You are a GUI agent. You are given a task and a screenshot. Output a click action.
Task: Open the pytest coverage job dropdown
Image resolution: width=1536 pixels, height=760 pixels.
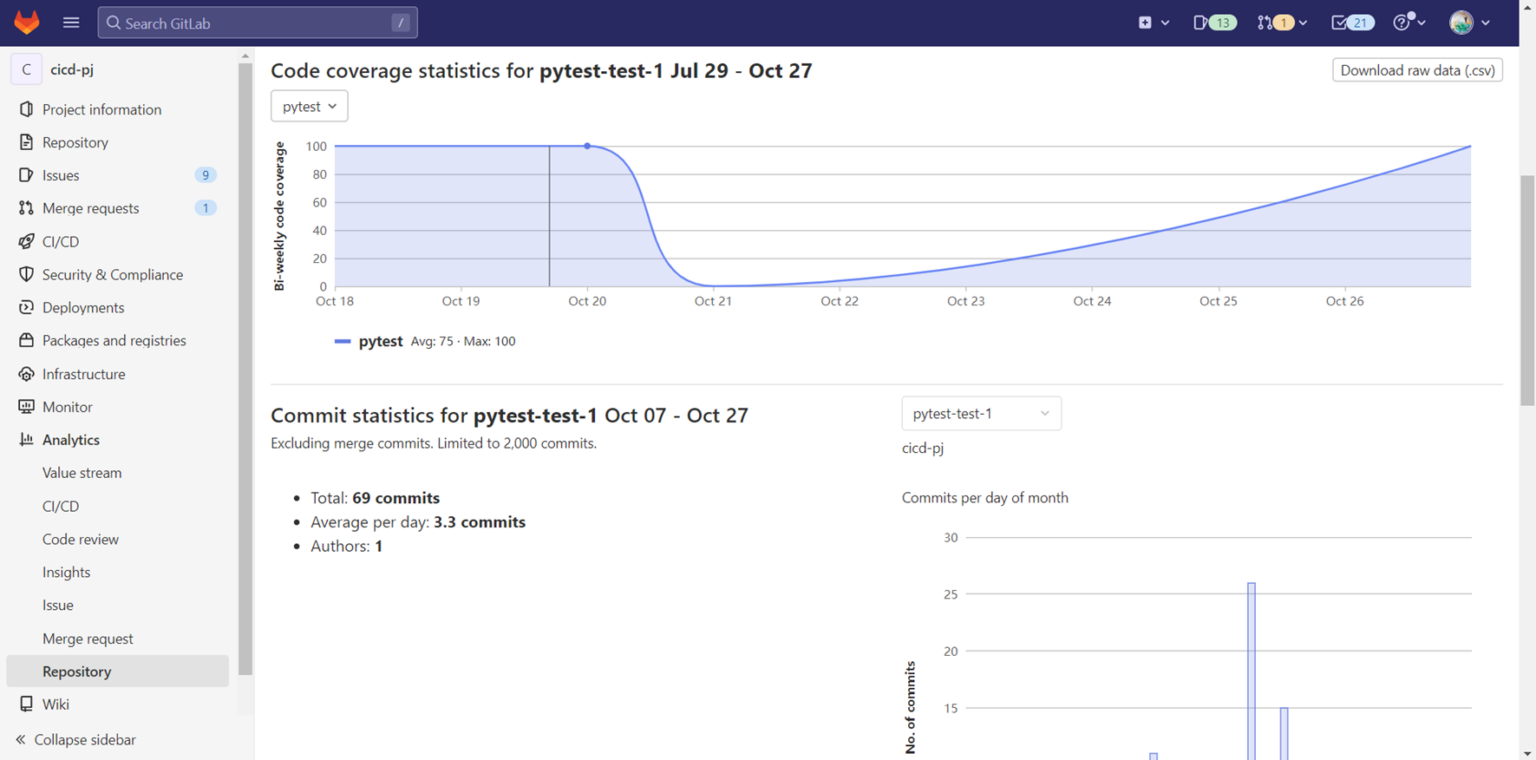coord(309,105)
